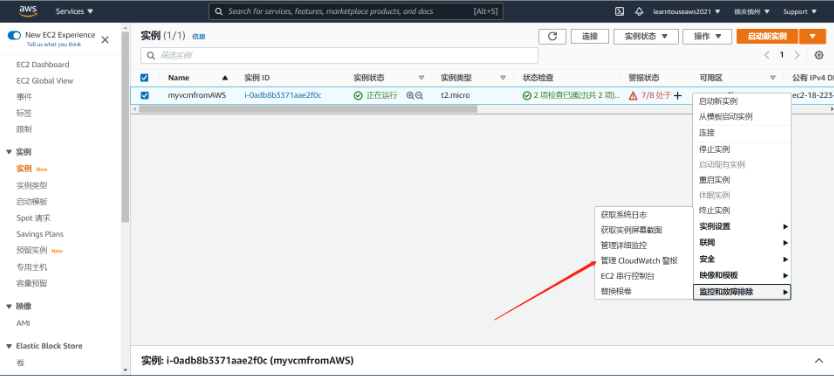
Task: Zoom out icon beside running status
Action: tap(419, 96)
